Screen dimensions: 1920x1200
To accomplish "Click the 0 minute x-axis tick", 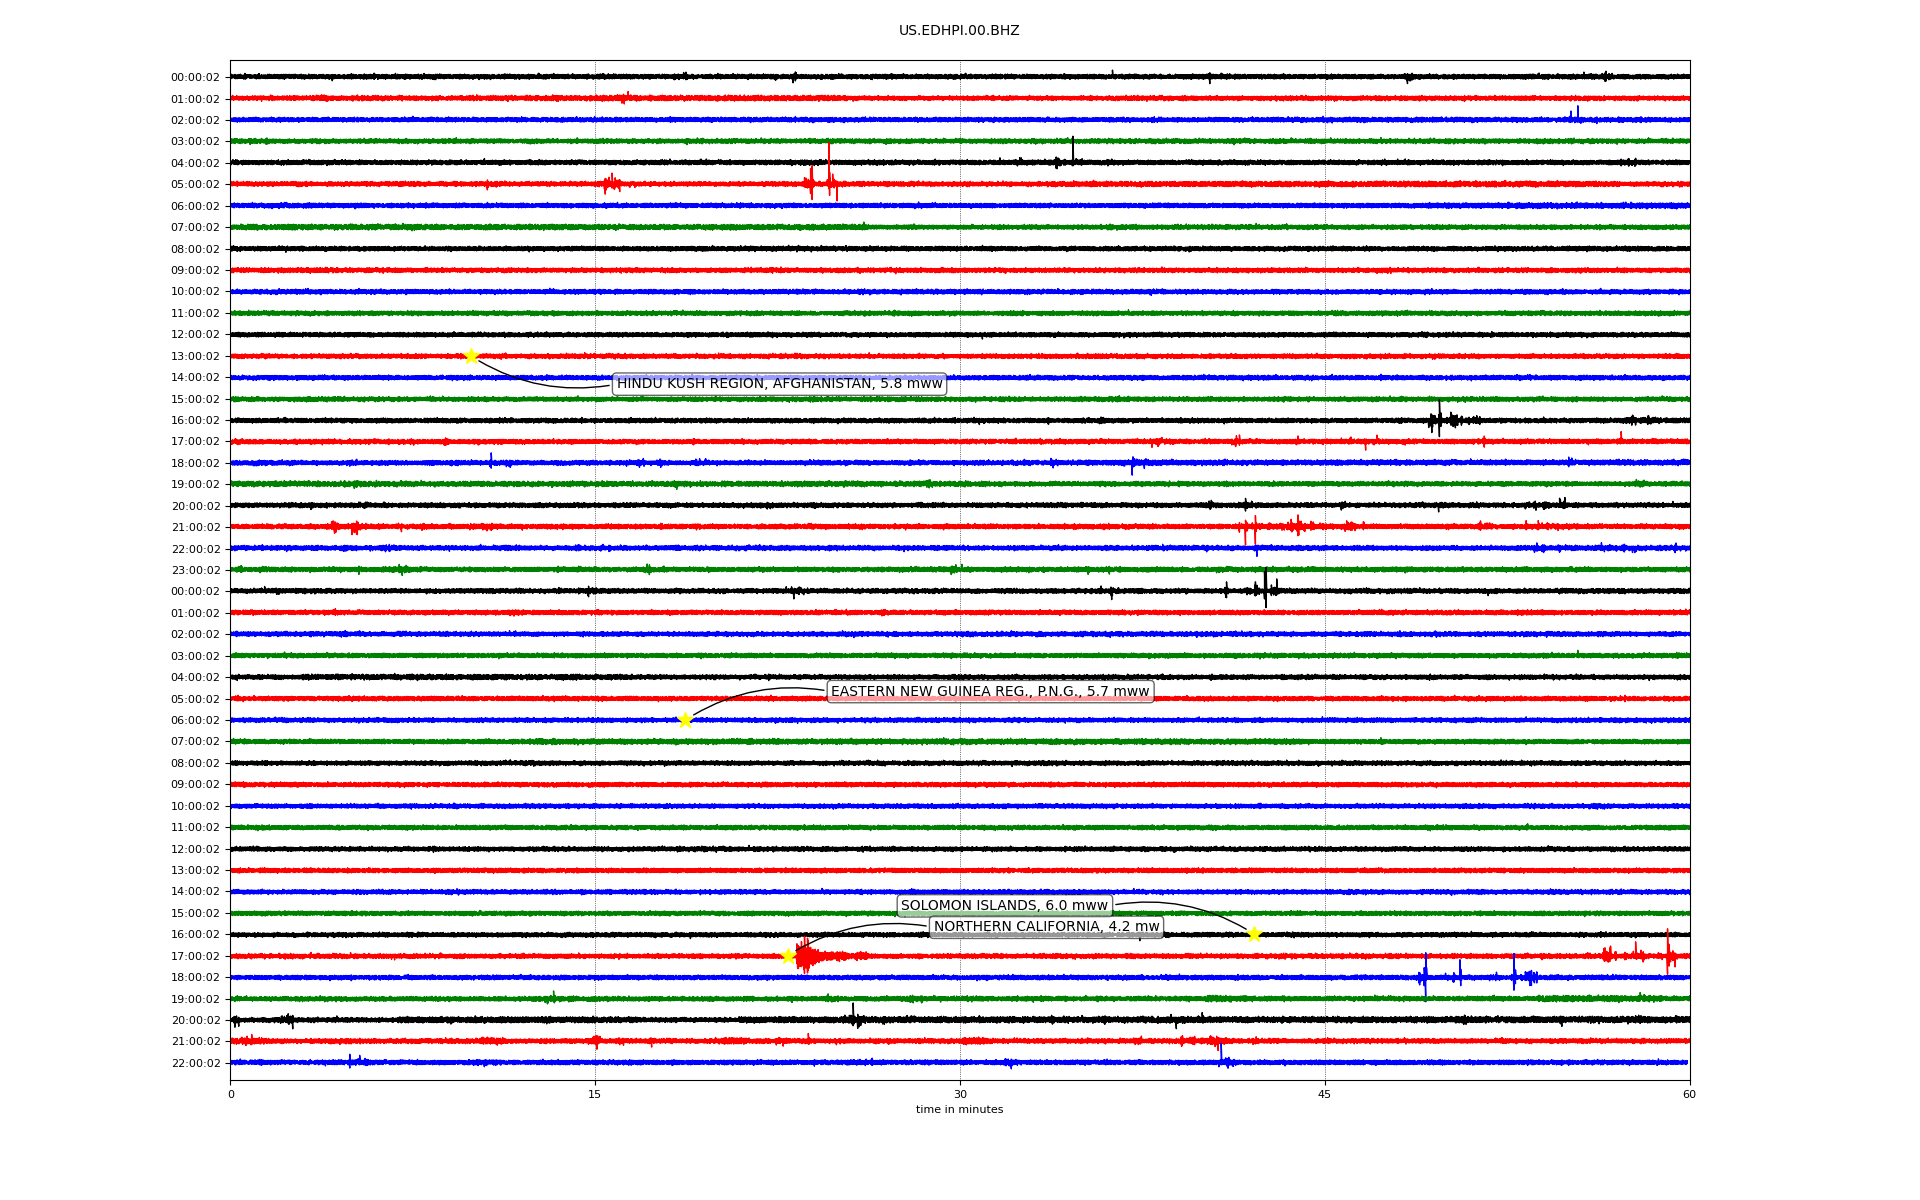I will pos(231,1094).
